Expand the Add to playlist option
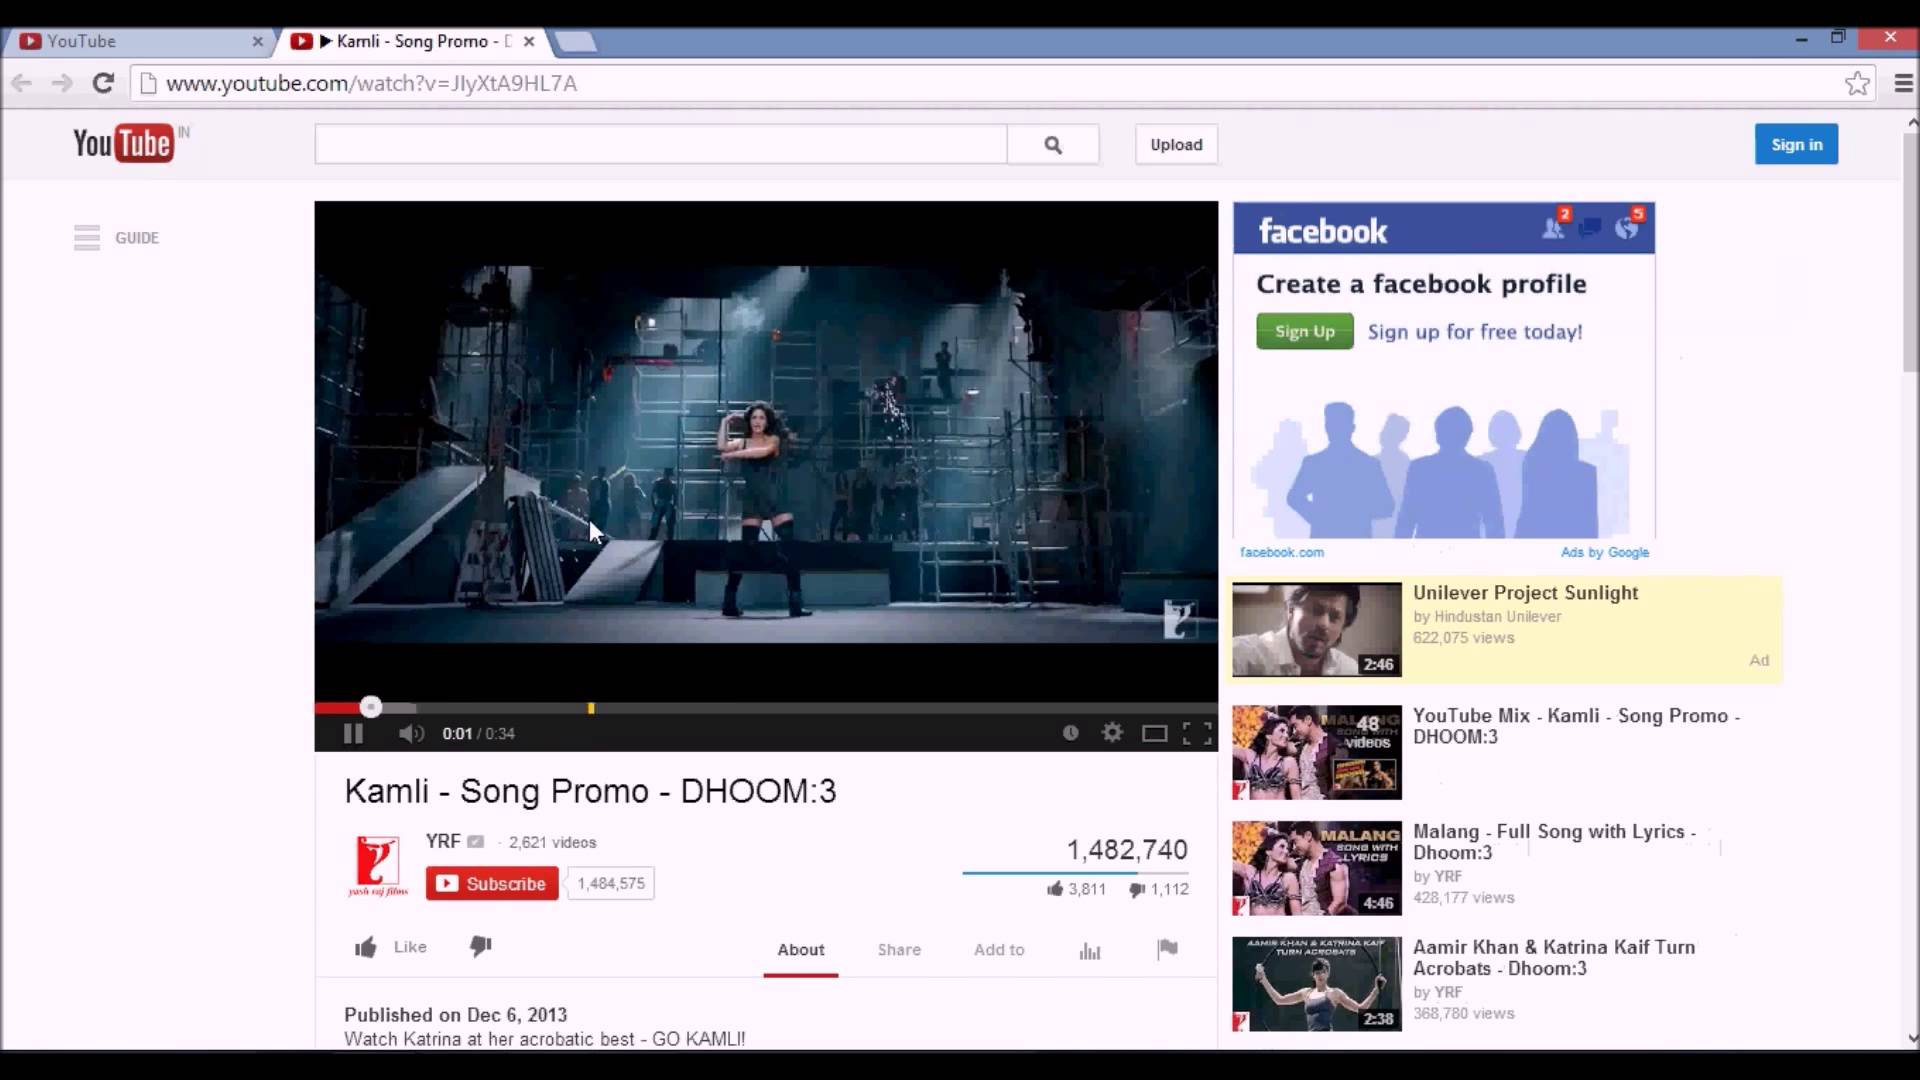Image resolution: width=1920 pixels, height=1080 pixels. pyautogui.click(x=1000, y=949)
